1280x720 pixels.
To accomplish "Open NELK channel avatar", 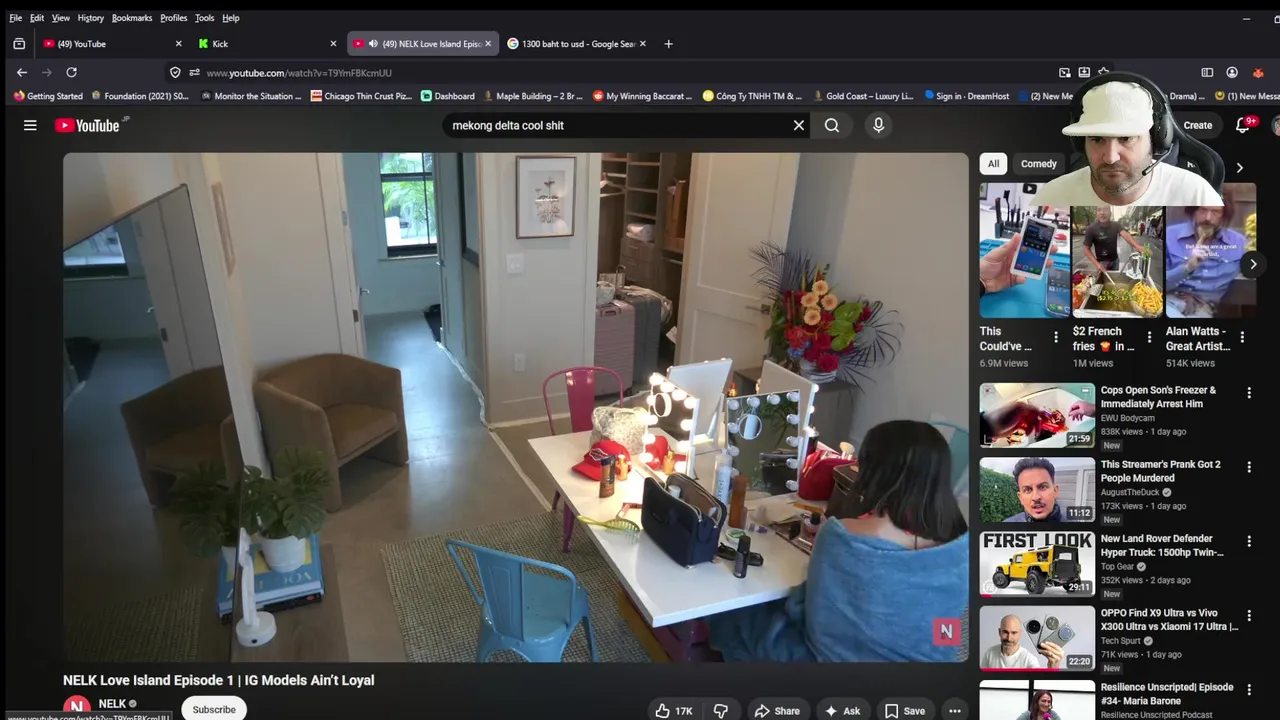I will tap(77, 708).
